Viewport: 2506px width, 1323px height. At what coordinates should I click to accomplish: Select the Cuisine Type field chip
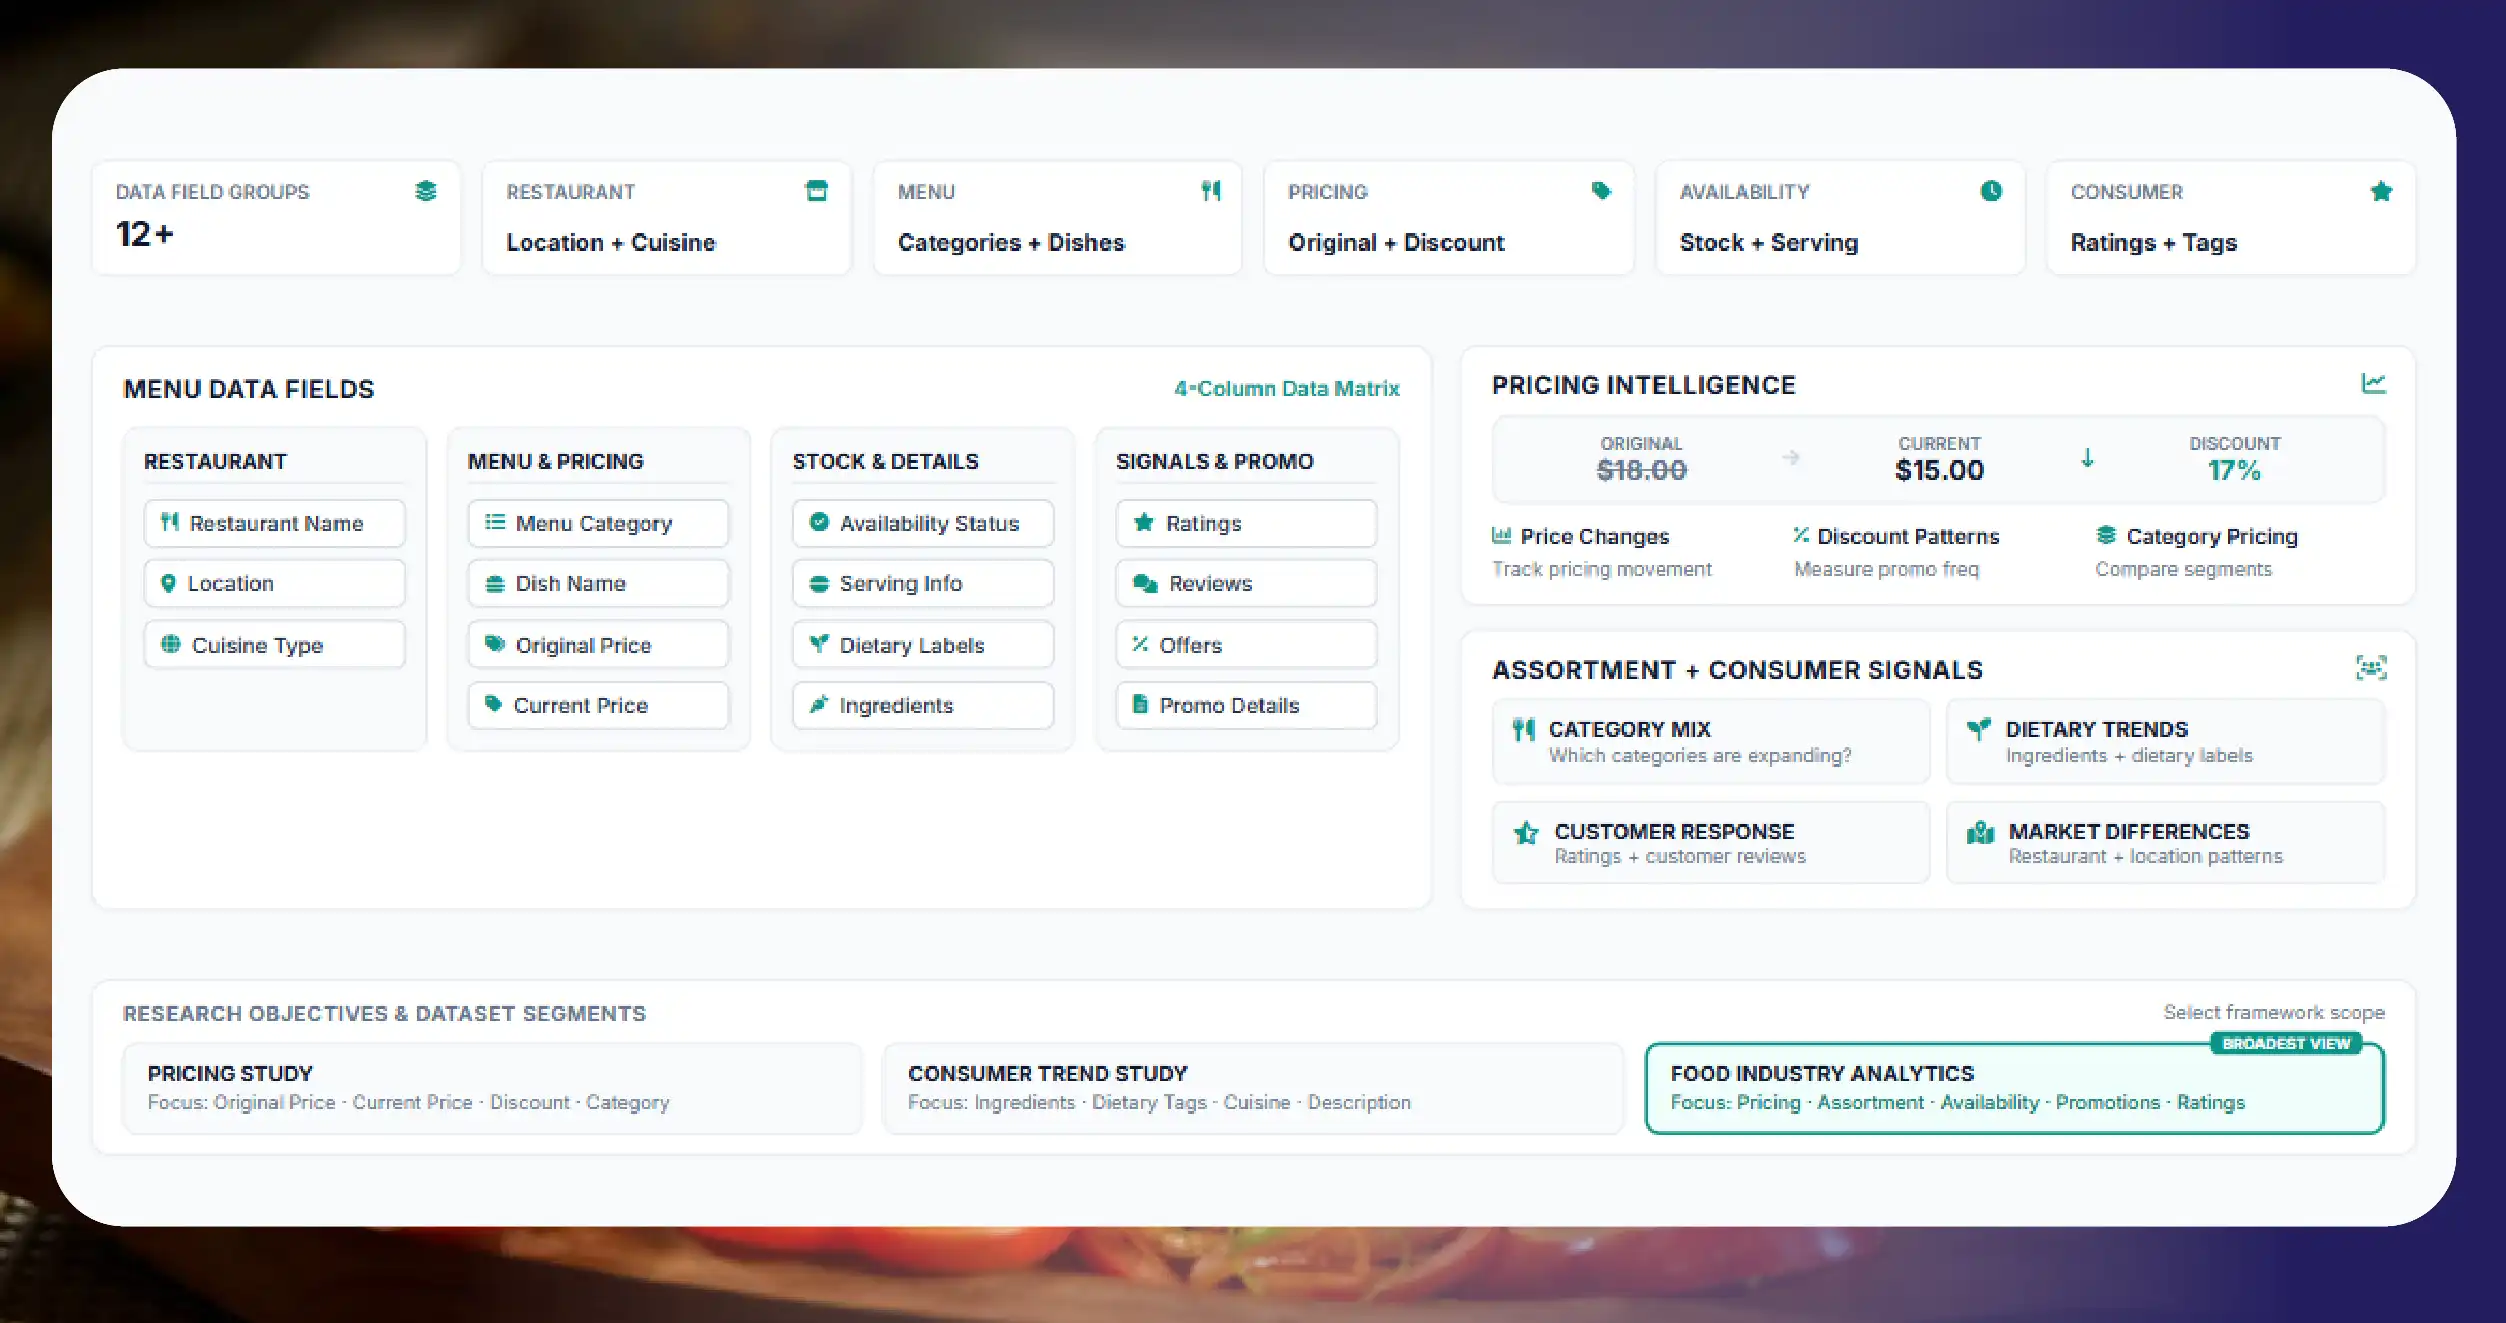coord(275,645)
